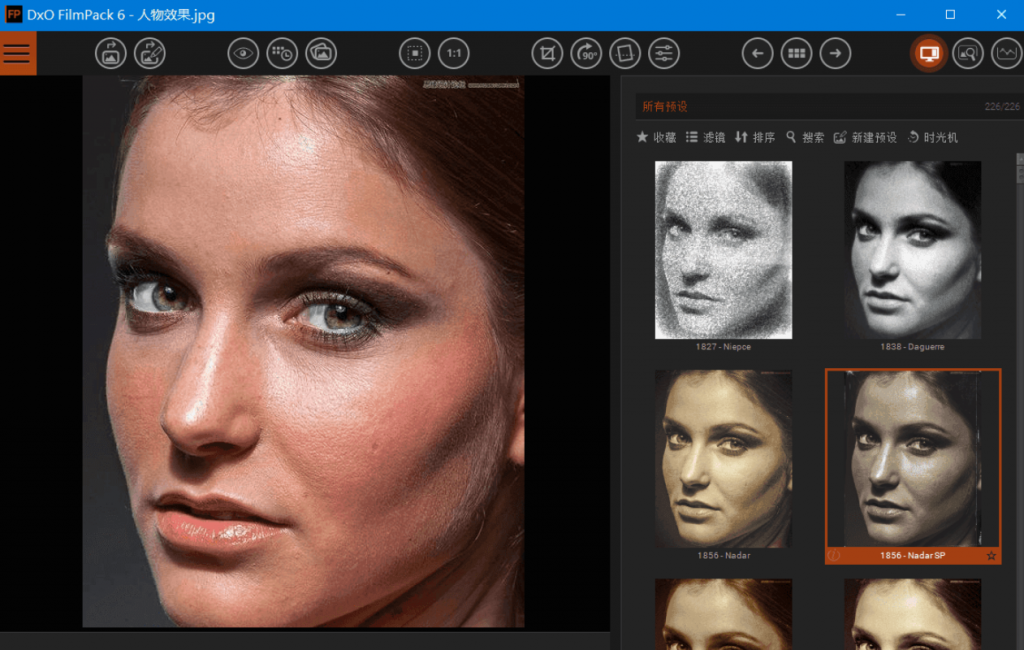The width and height of the screenshot is (1024, 650).
Task: Rotate image 90 degrees
Action: click(x=586, y=53)
